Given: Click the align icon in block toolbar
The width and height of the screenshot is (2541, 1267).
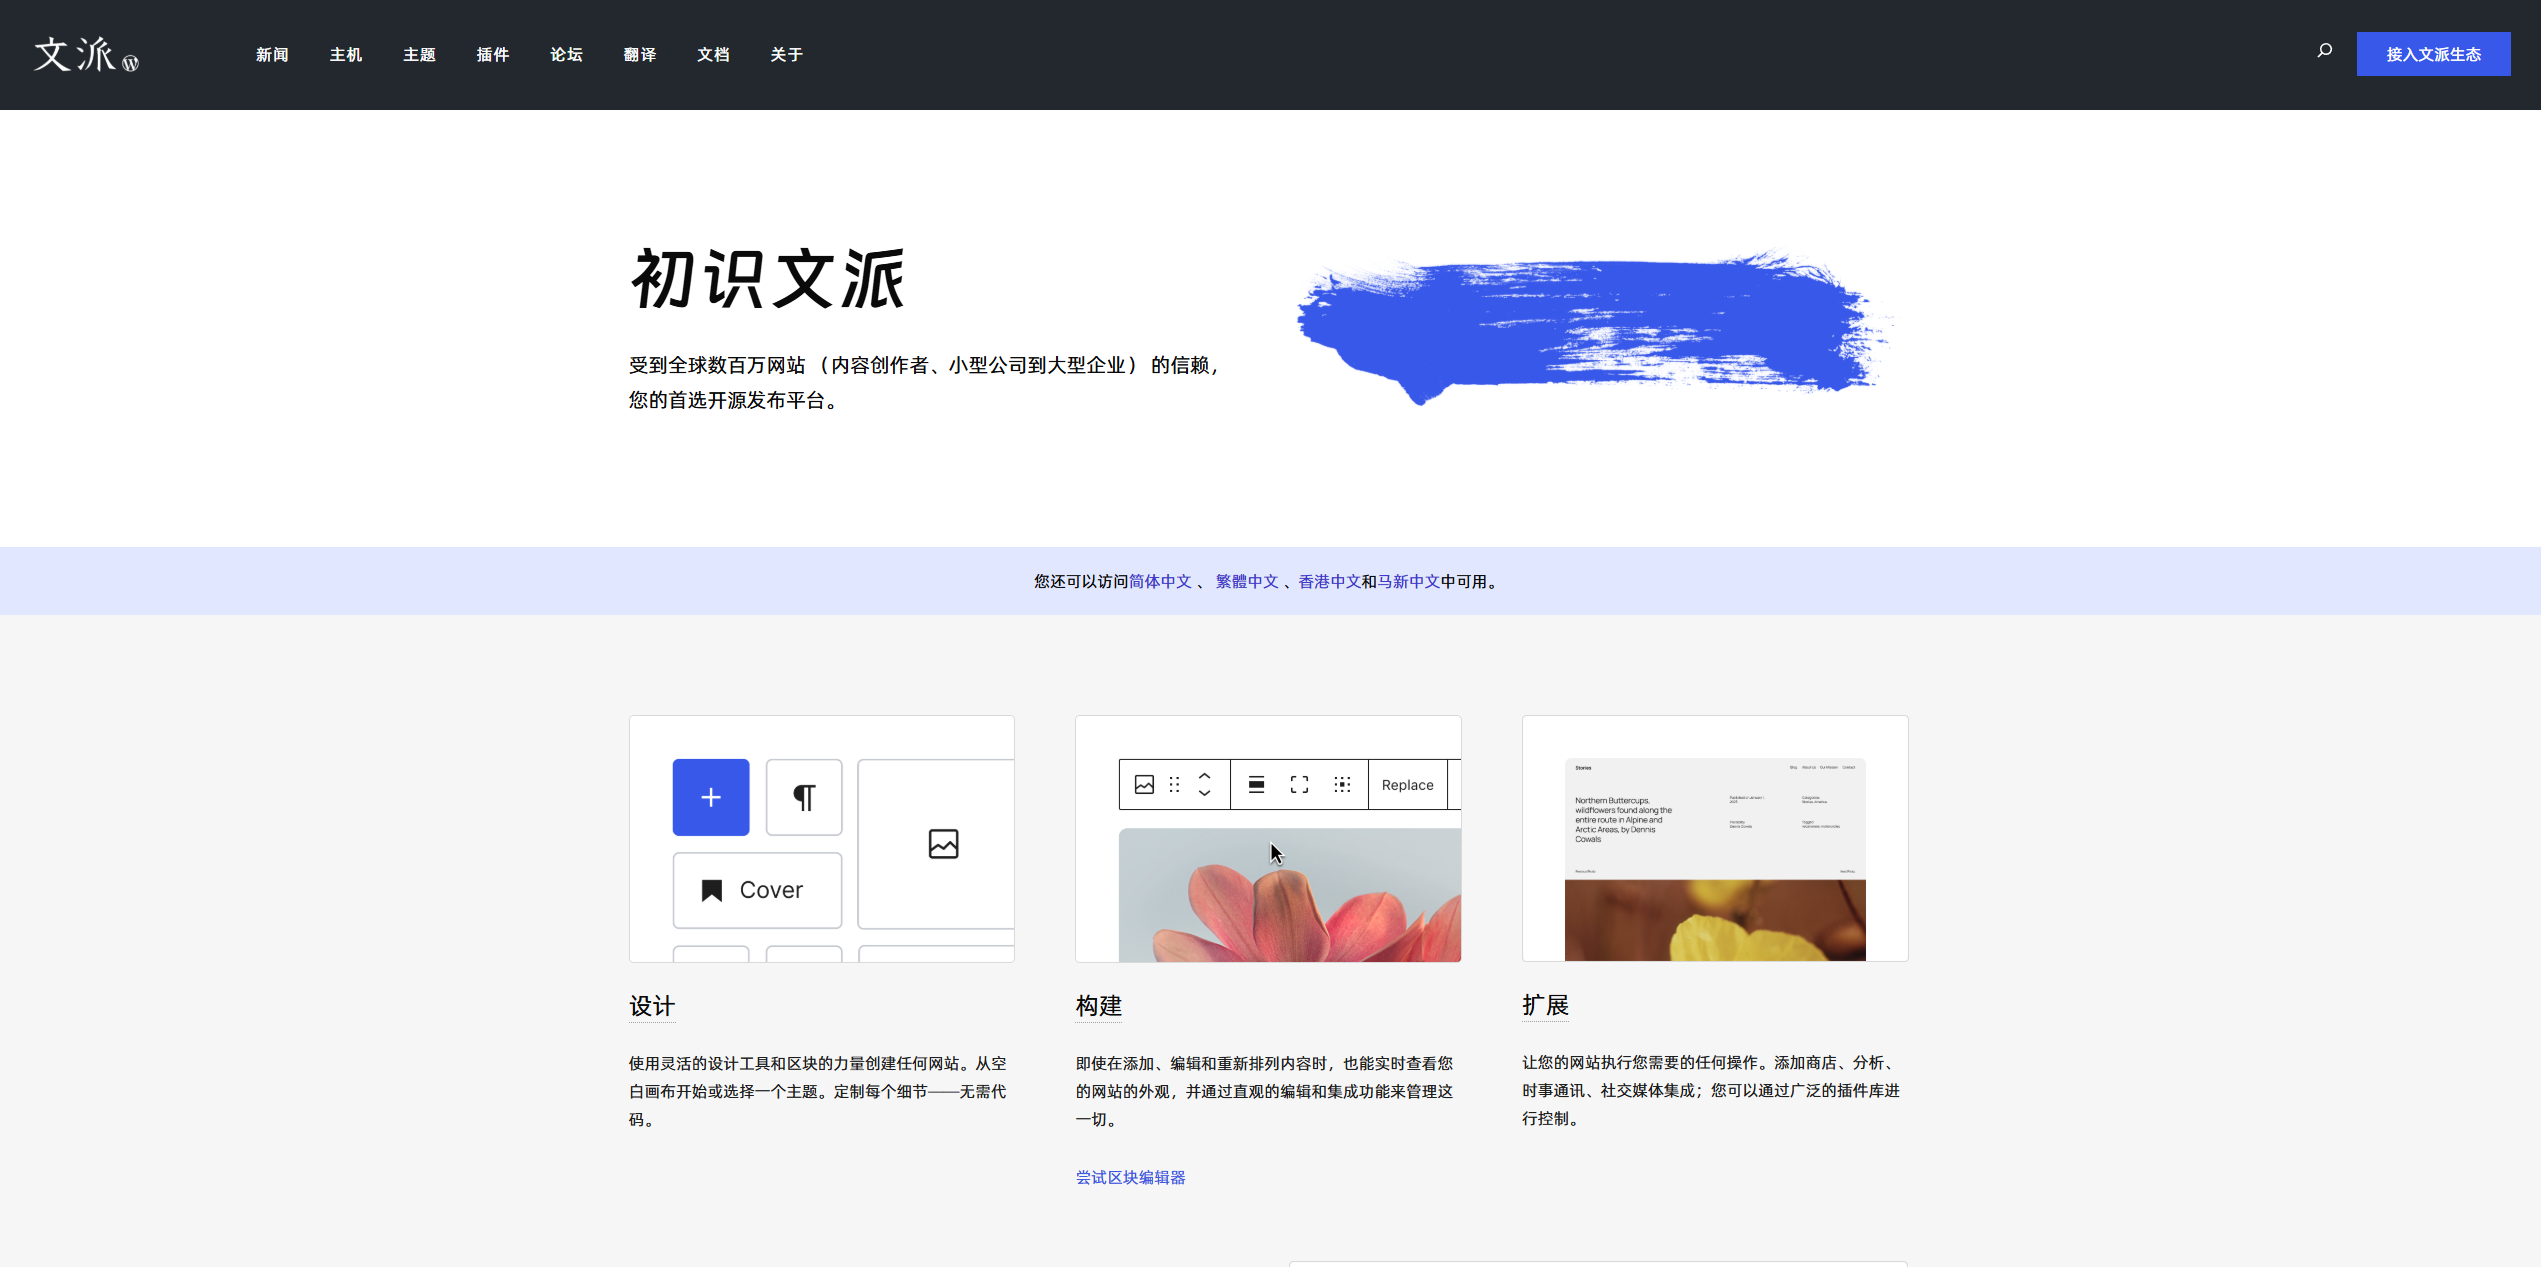Looking at the screenshot, I should 1256,785.
